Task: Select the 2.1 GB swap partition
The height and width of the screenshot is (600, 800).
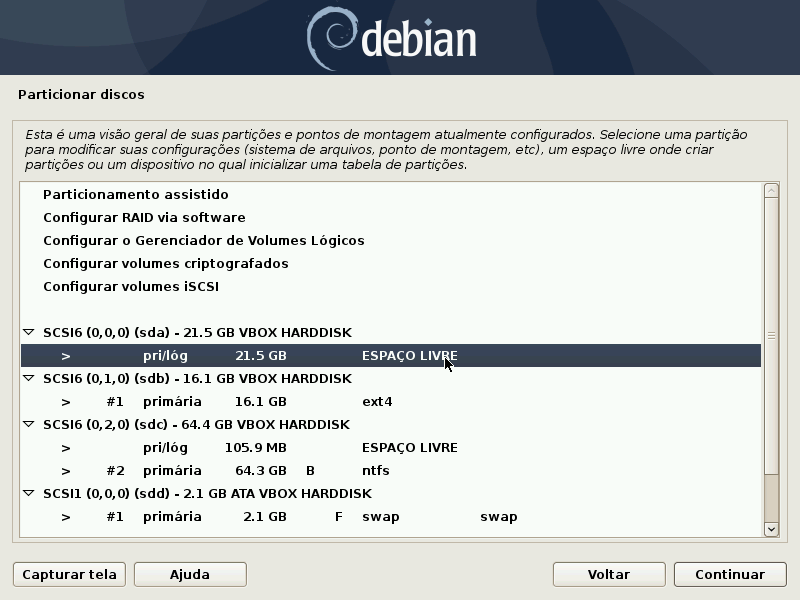Action: tap(391, 516)
